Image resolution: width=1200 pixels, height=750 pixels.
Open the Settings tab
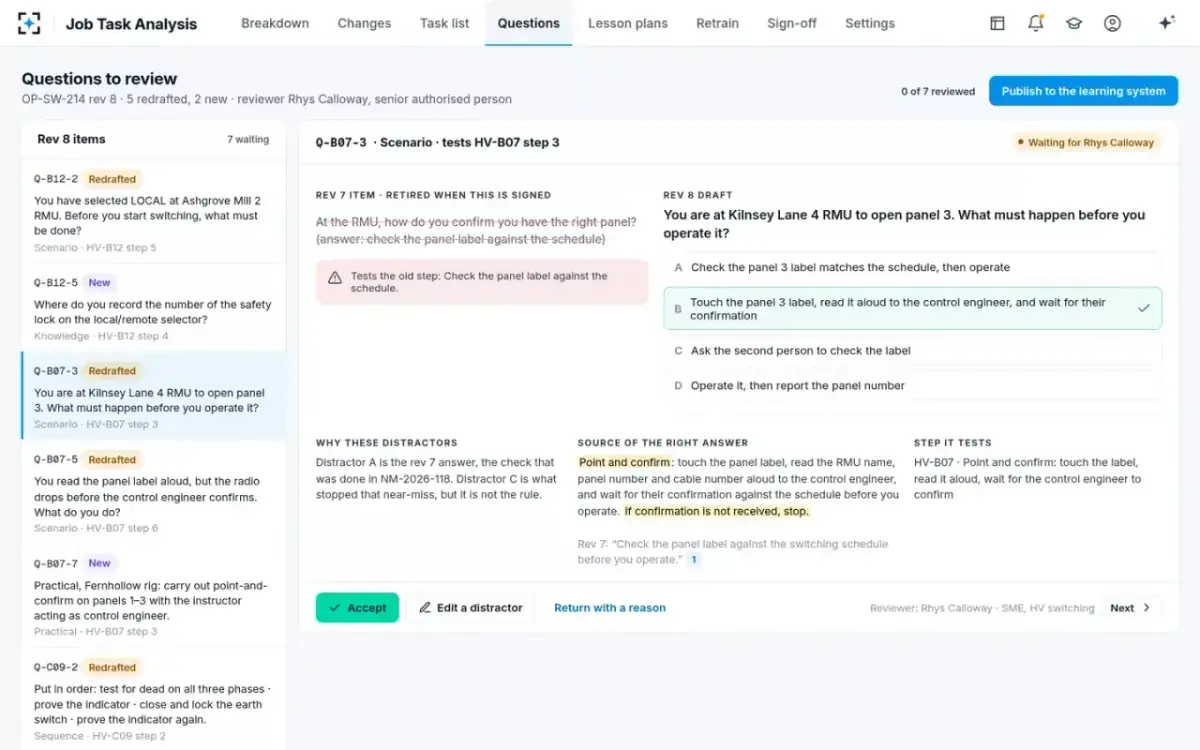(870, 23)
